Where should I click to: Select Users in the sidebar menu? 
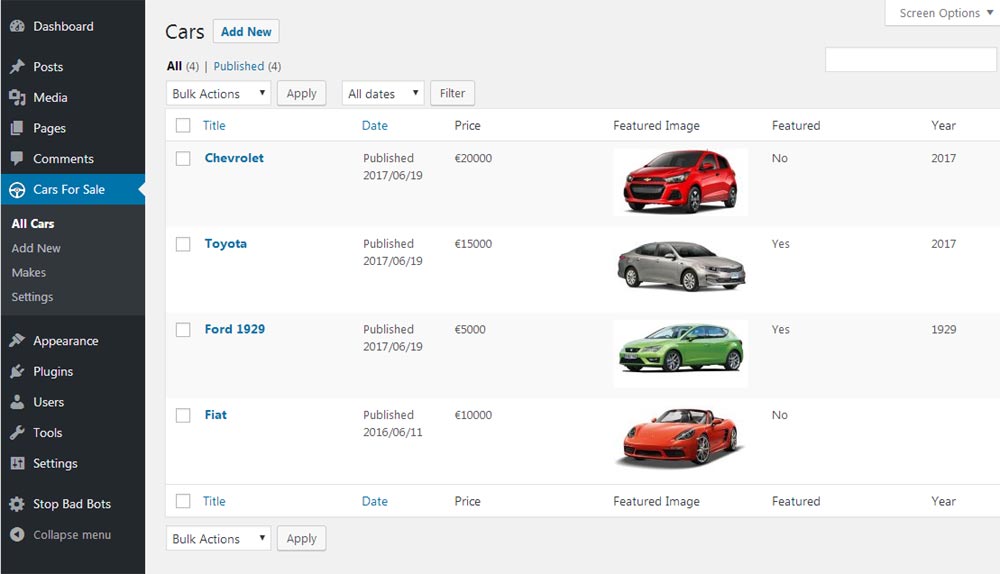48,402
